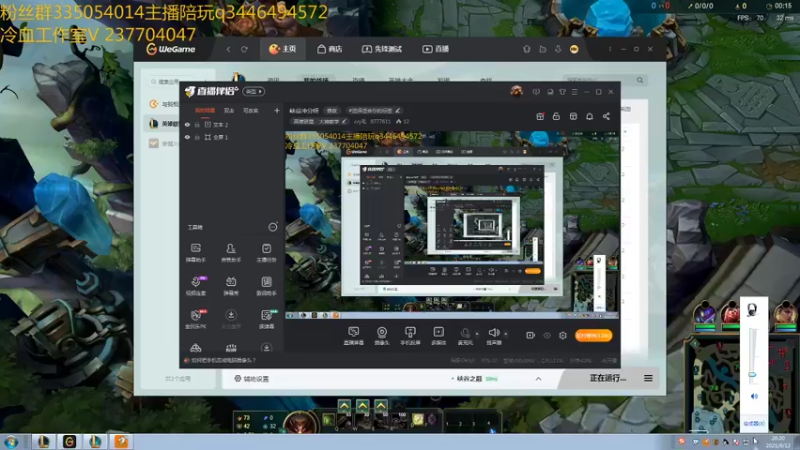Add the 直播弹幕 source from bottom bar
The height and width of the screenshot is (450, 800).
(x=353, y=336)
